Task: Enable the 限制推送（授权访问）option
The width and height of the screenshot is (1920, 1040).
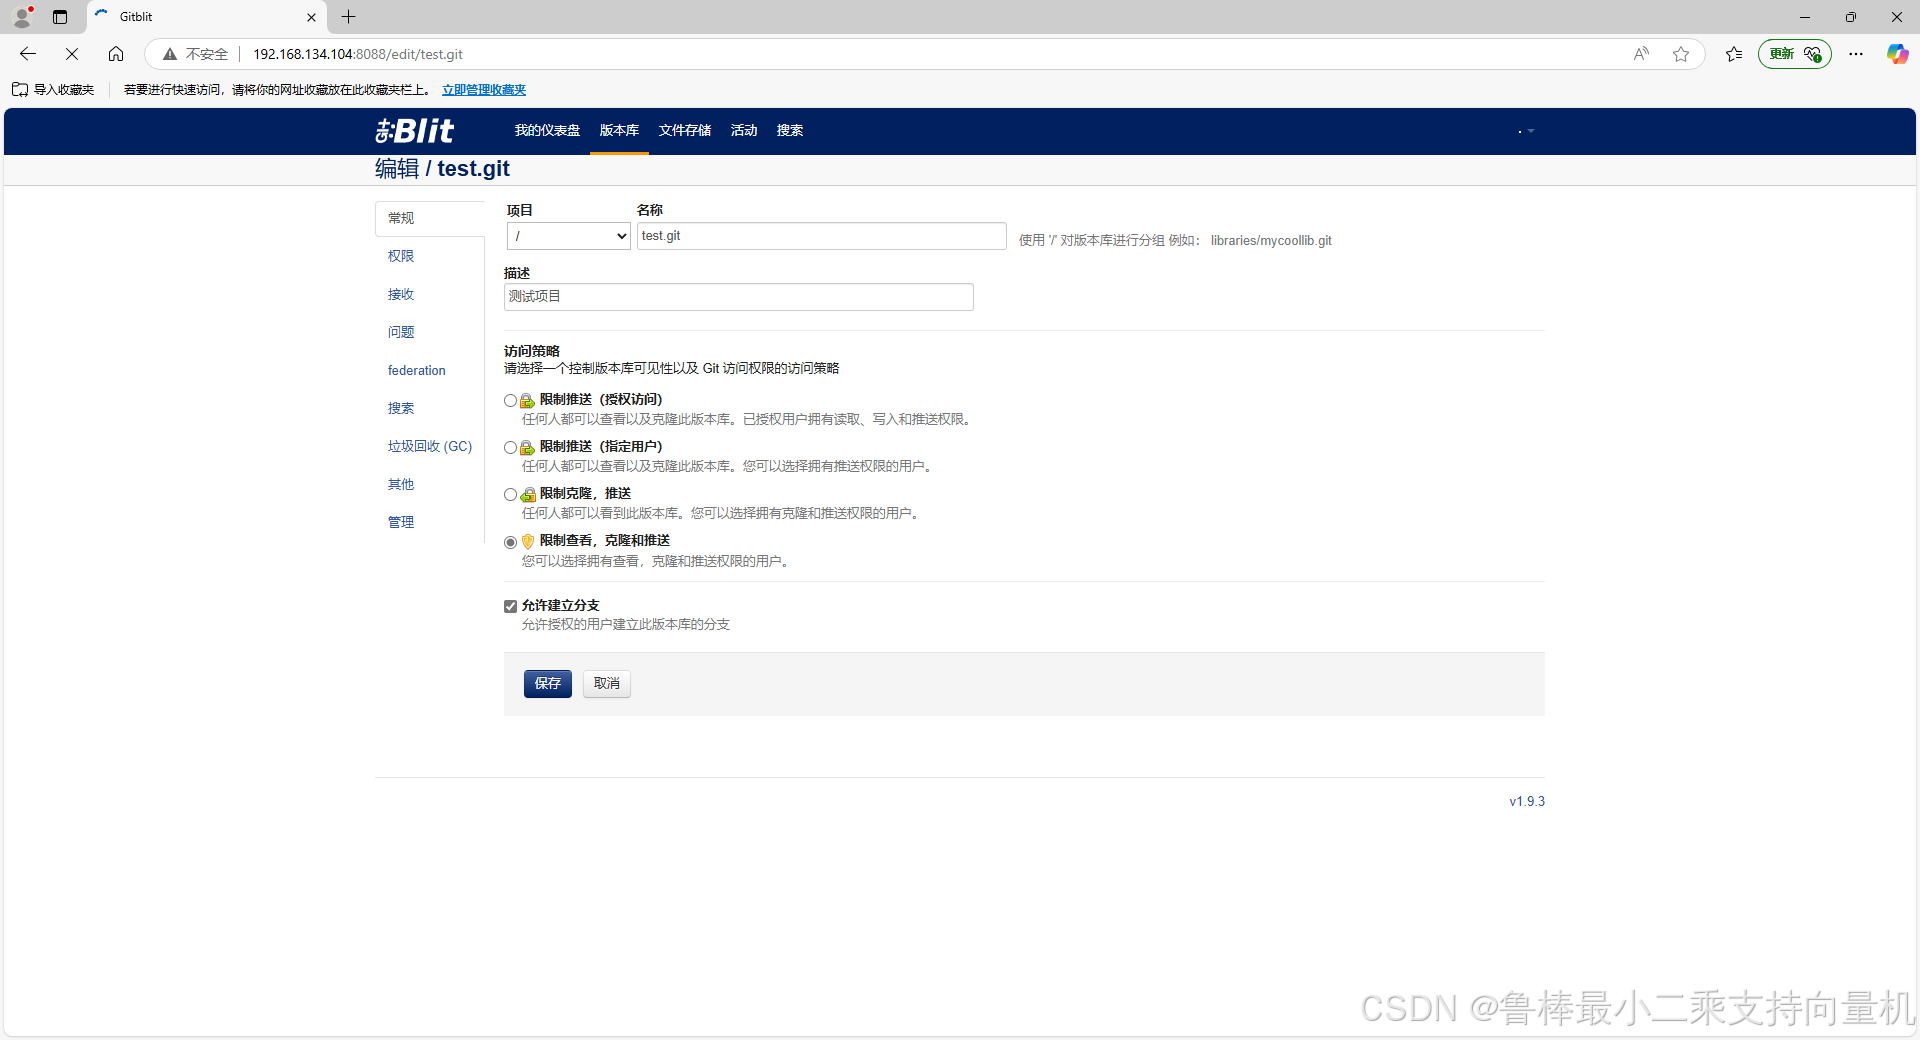Action: (510, 400)
